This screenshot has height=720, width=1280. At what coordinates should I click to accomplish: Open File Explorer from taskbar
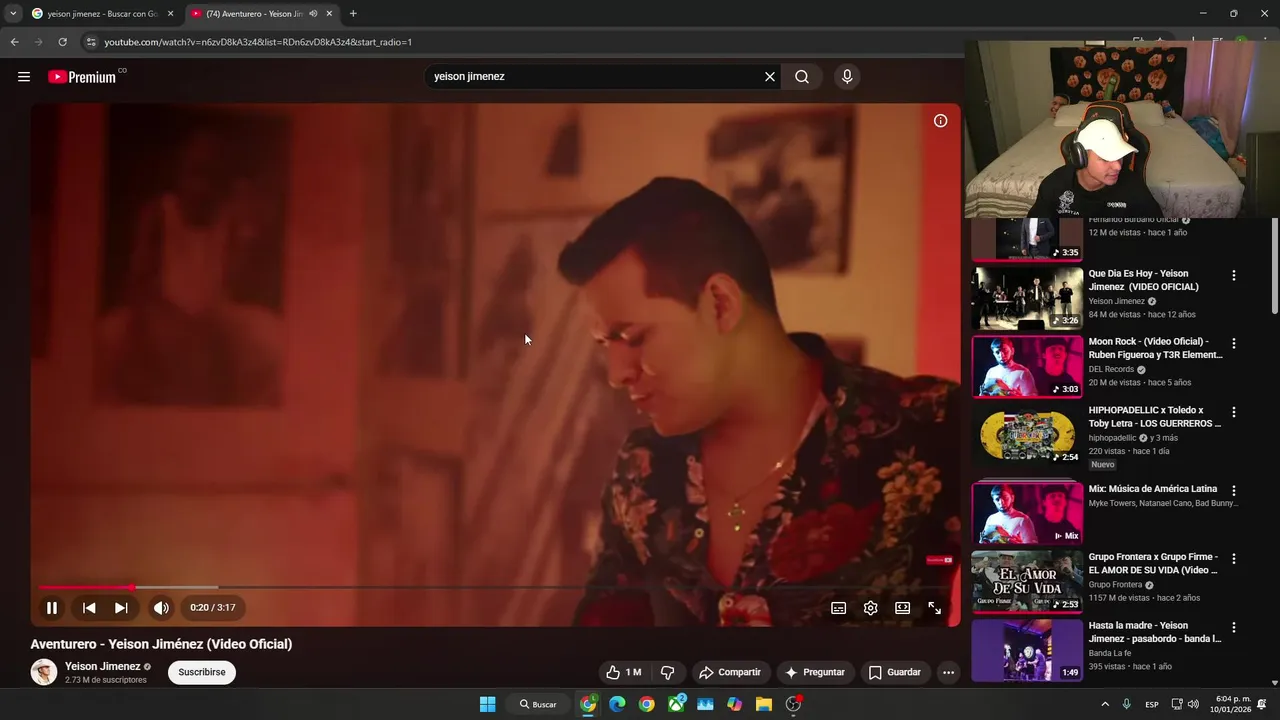pyautogui.click(x=764, y=704)
